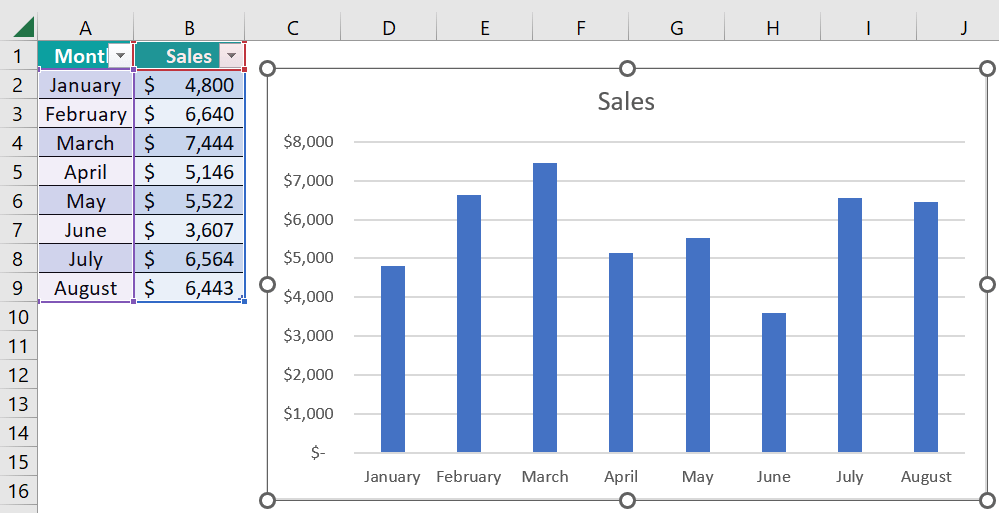Open the Sales column filter dropdown
999x513 pixels.
(232, 56)
